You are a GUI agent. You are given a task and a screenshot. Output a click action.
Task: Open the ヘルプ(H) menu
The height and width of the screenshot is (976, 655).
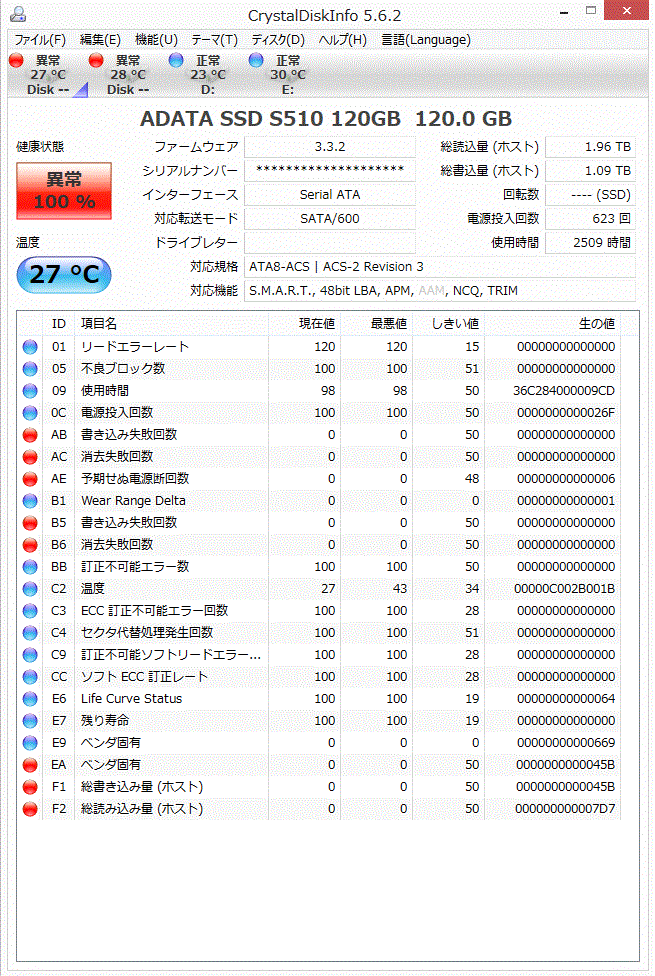(x=342, y=40)
